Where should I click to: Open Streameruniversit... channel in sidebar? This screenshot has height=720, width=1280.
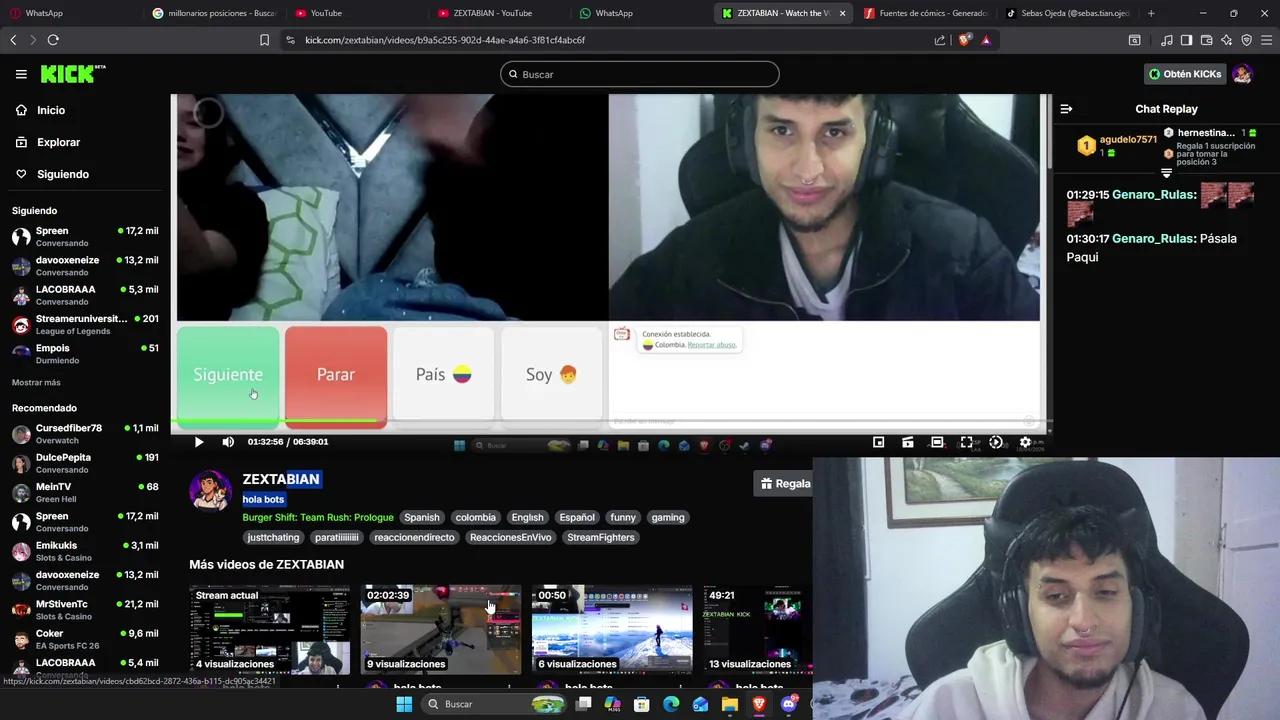[x=85, y=324]
